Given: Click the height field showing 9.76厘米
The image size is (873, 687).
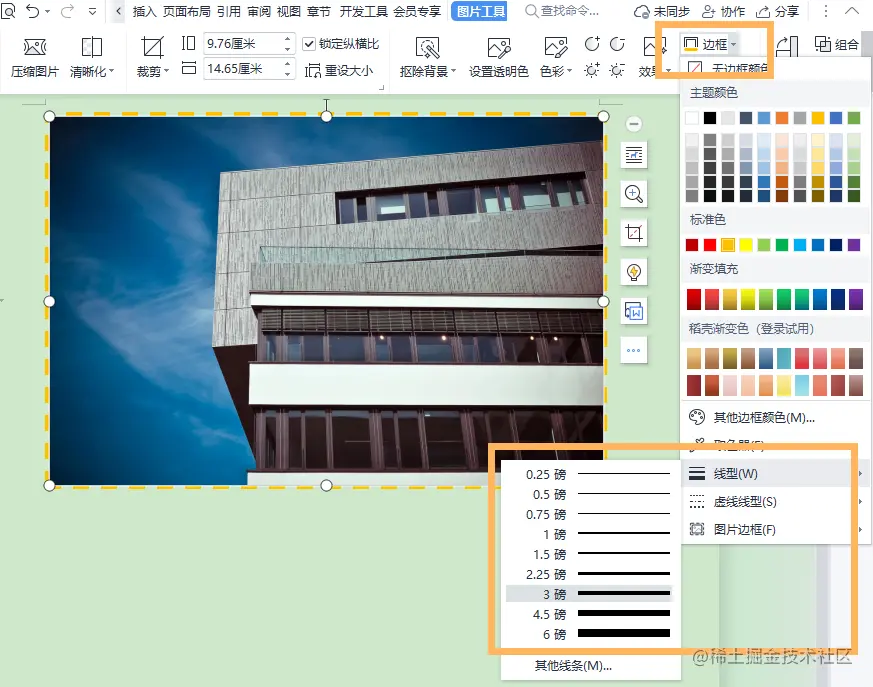Looking at the screenshot, I should click(243, 43).
